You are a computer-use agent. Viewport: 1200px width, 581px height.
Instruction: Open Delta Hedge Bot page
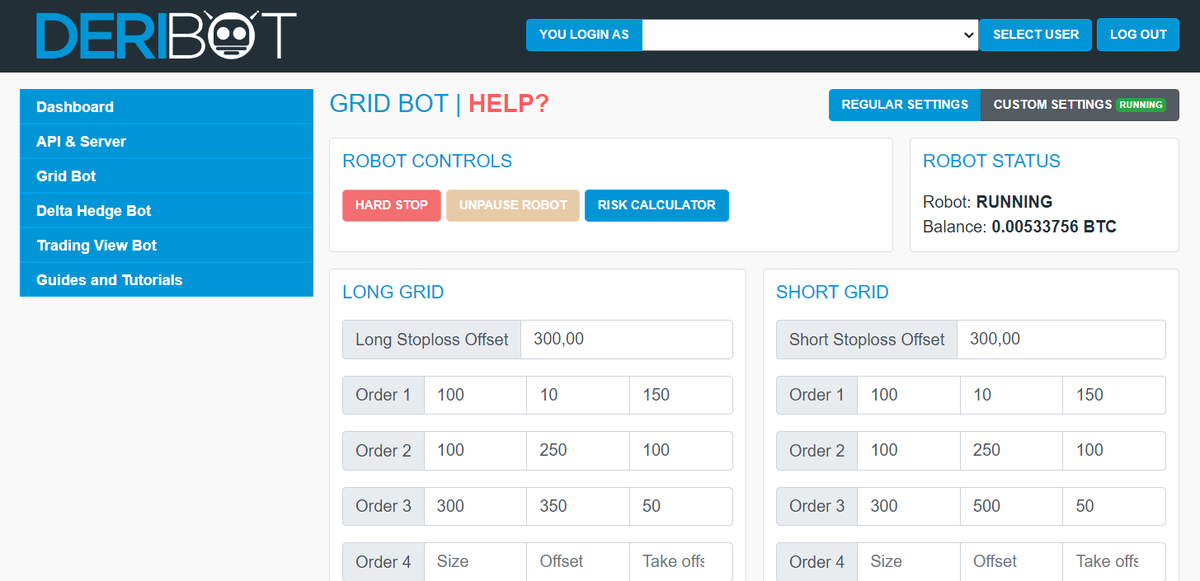coord(166,211)
